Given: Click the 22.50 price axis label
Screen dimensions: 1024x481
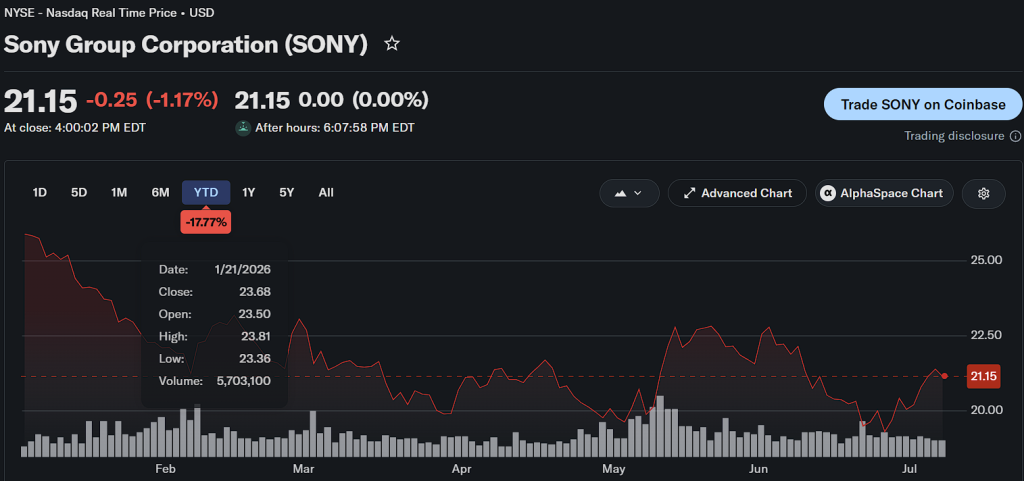Looking at the screenshot, I should coord(985,335).
